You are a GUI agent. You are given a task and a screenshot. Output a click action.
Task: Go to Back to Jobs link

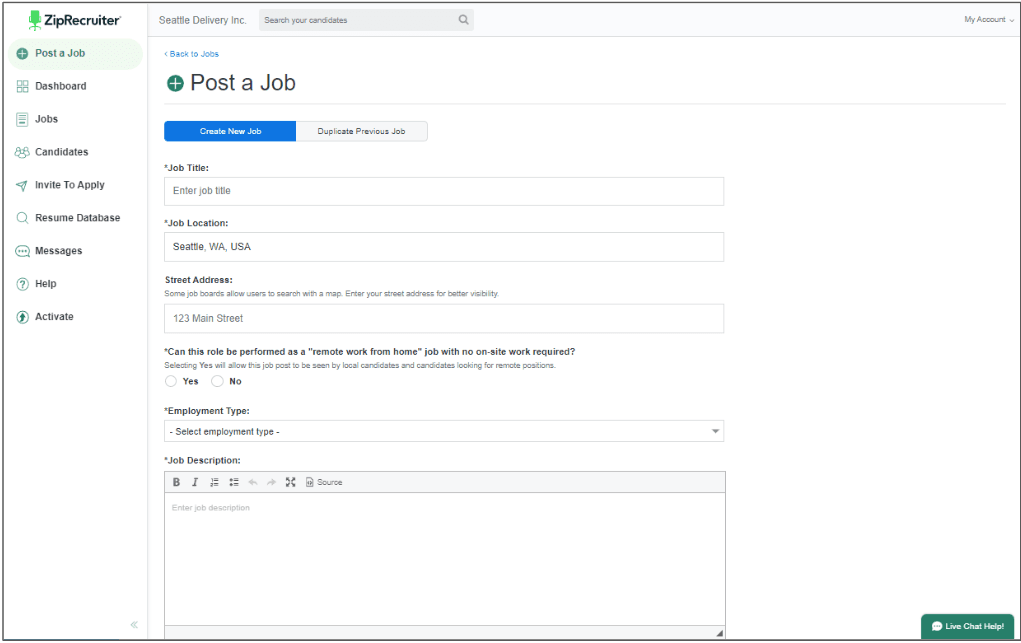click(192, 54)
